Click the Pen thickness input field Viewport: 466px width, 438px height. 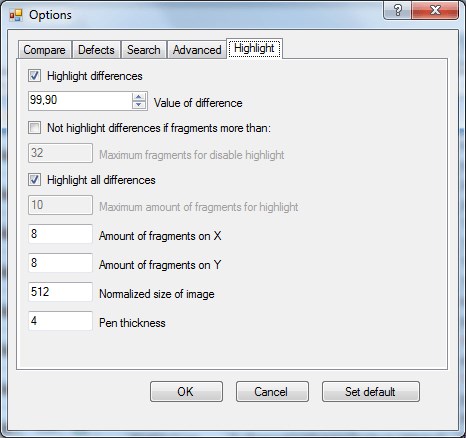pyautogui.click(x=60, y=321)
